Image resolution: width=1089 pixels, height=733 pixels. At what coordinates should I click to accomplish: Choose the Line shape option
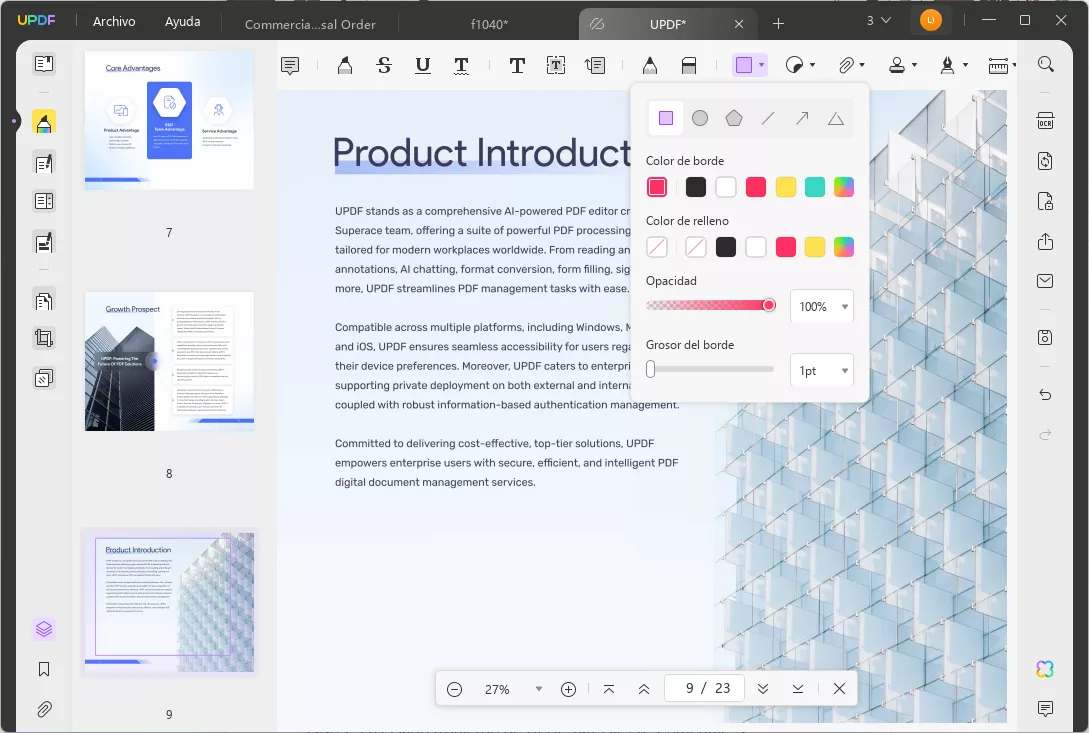[768, 118]
